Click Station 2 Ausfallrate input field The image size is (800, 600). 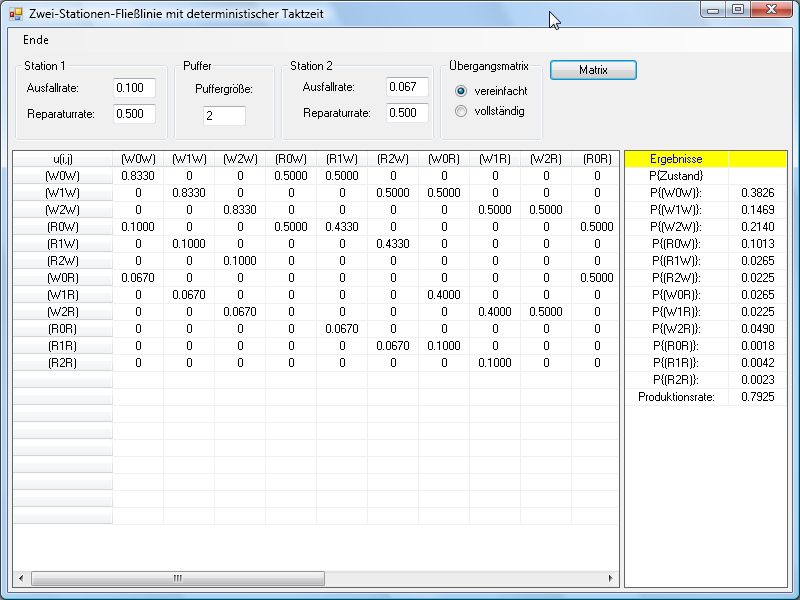(x=407, y=87)
